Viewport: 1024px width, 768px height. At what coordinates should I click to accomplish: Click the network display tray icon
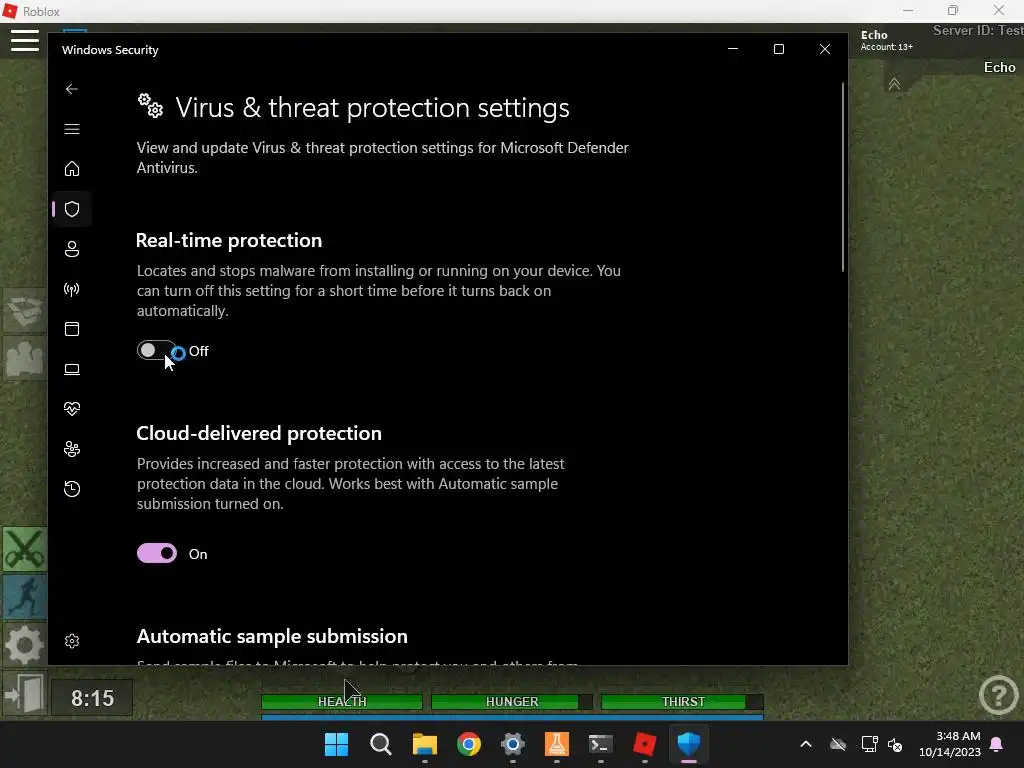click(869, 744)
